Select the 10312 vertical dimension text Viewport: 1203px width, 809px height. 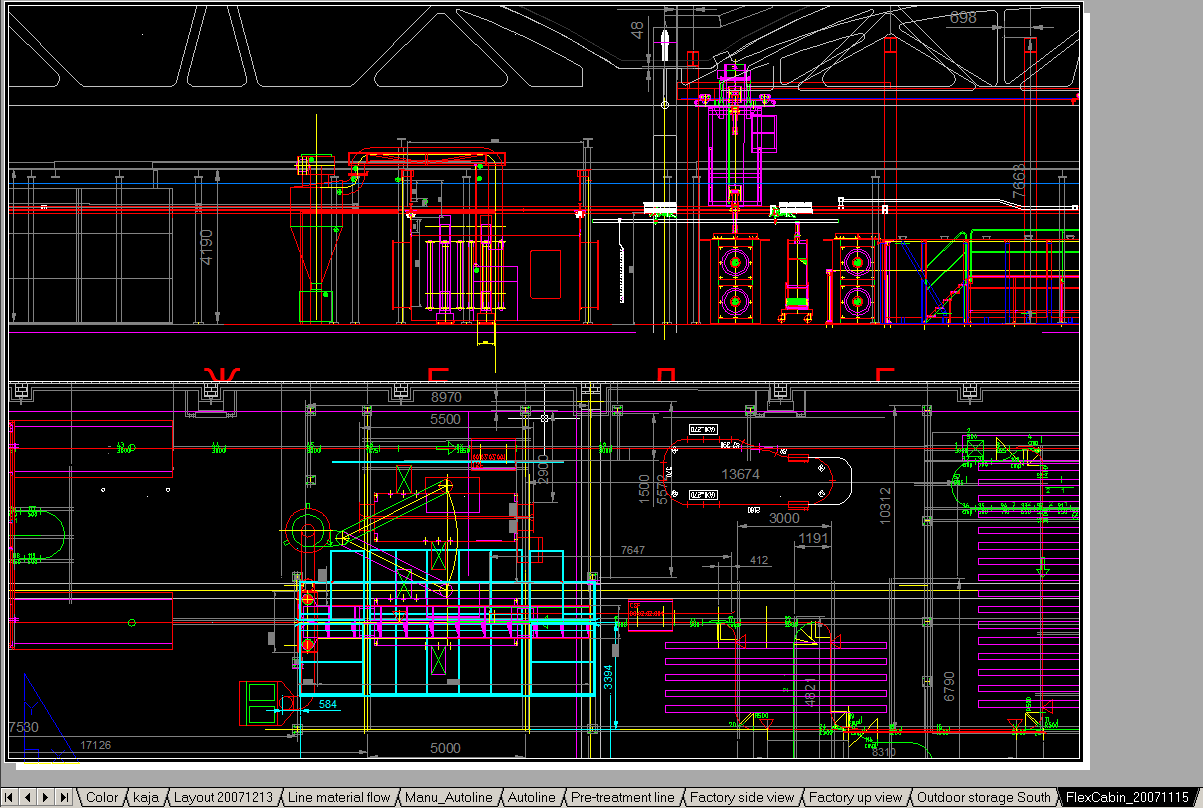tap(884, 504)
